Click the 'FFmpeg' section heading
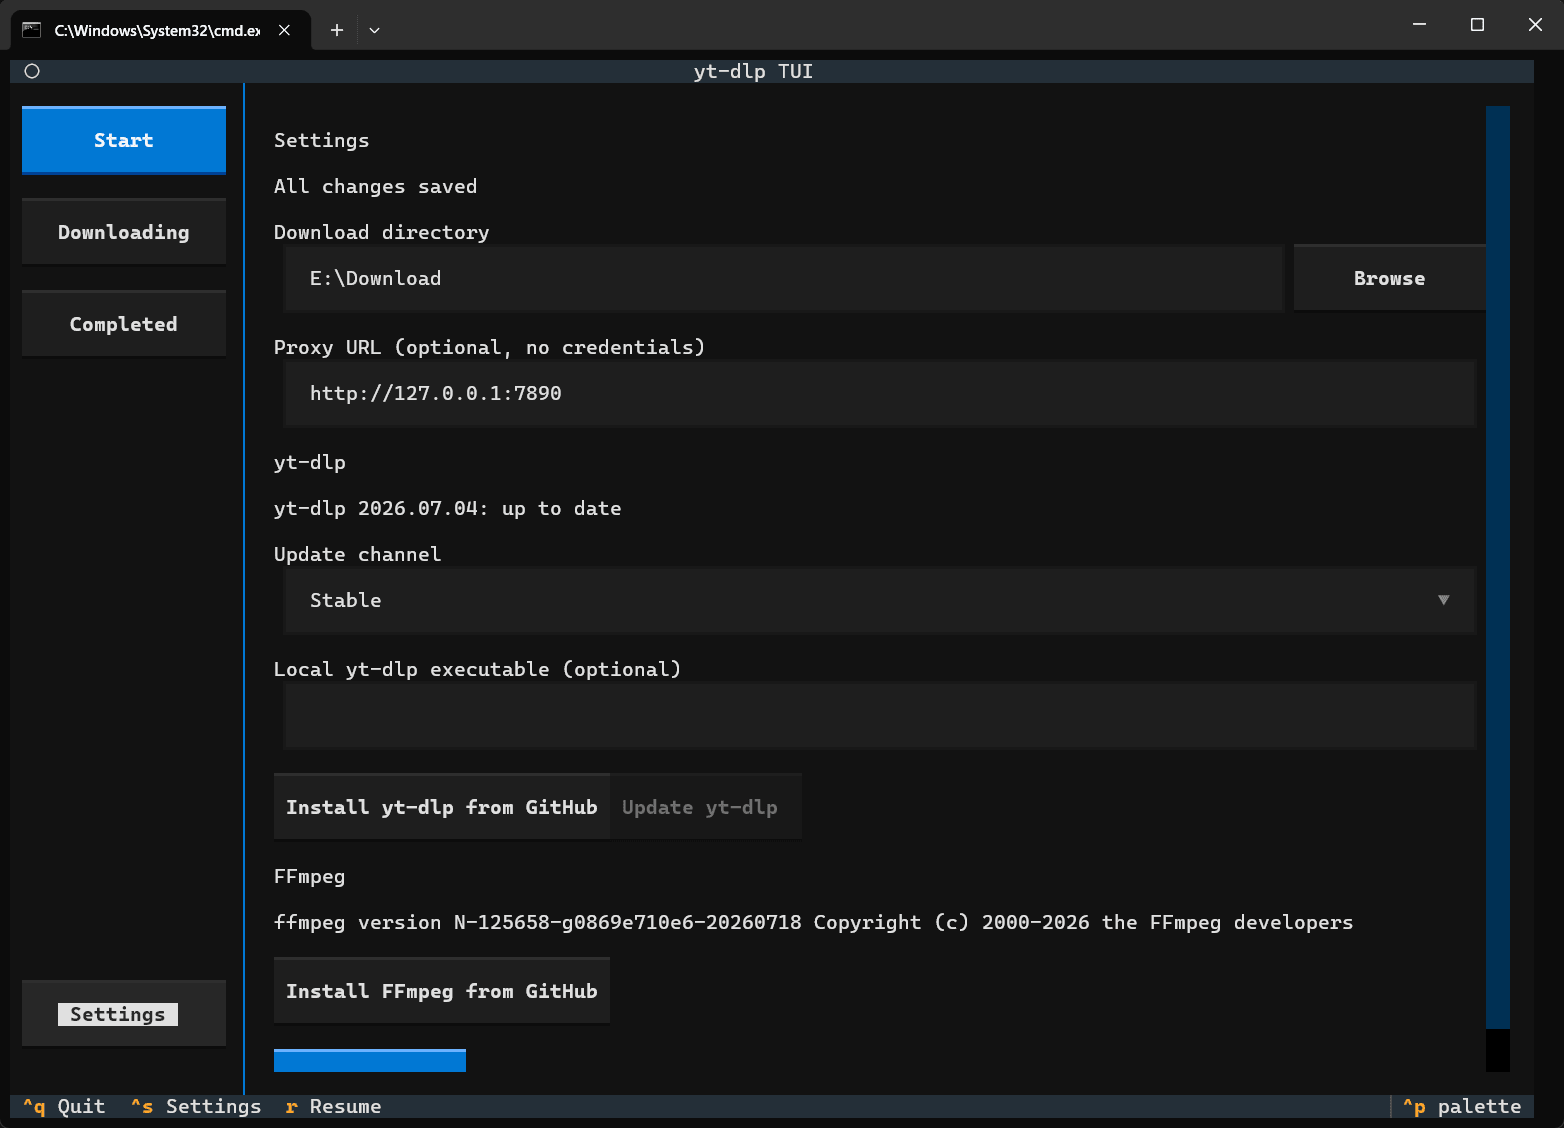This screenshot has height=1128, width=1564. (x=310, y=876)
